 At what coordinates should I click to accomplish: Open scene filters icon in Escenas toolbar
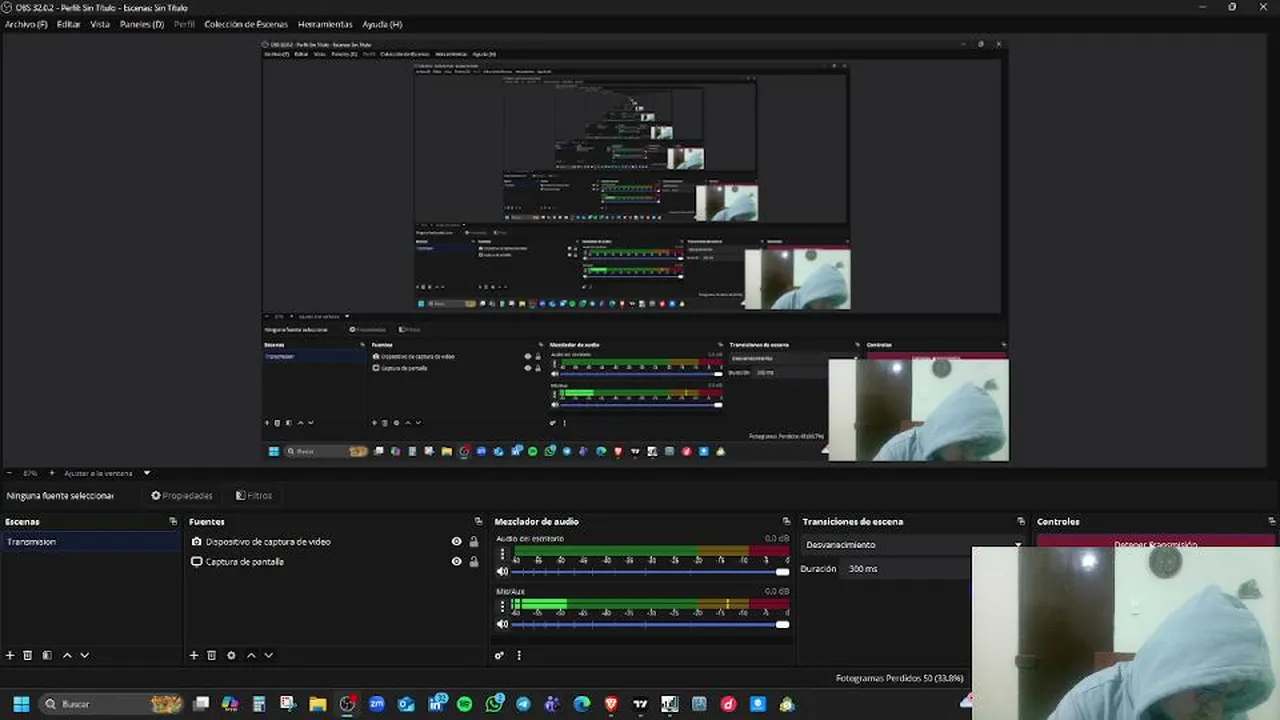click(47, 655)
